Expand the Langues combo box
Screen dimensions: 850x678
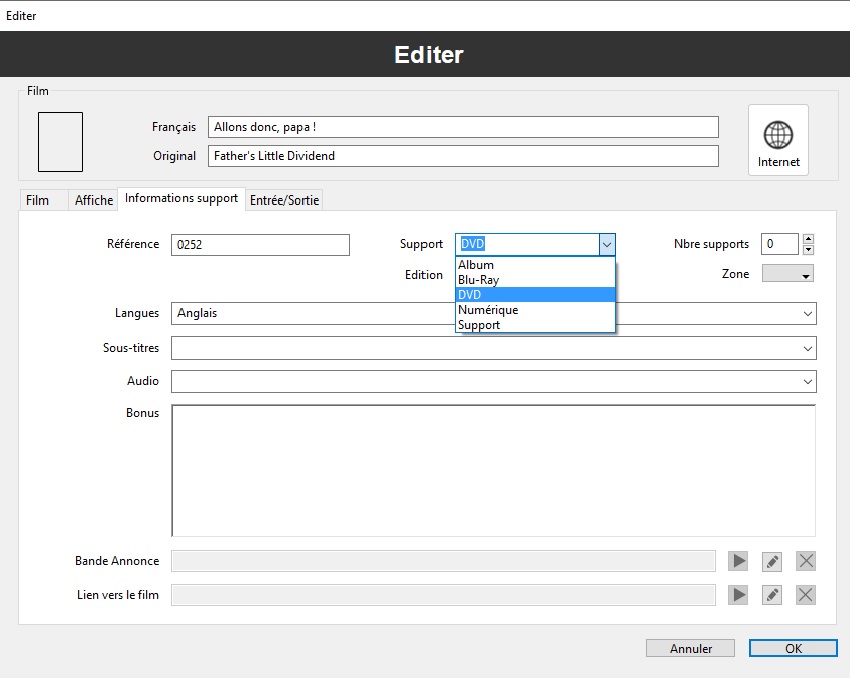(807, 314)
